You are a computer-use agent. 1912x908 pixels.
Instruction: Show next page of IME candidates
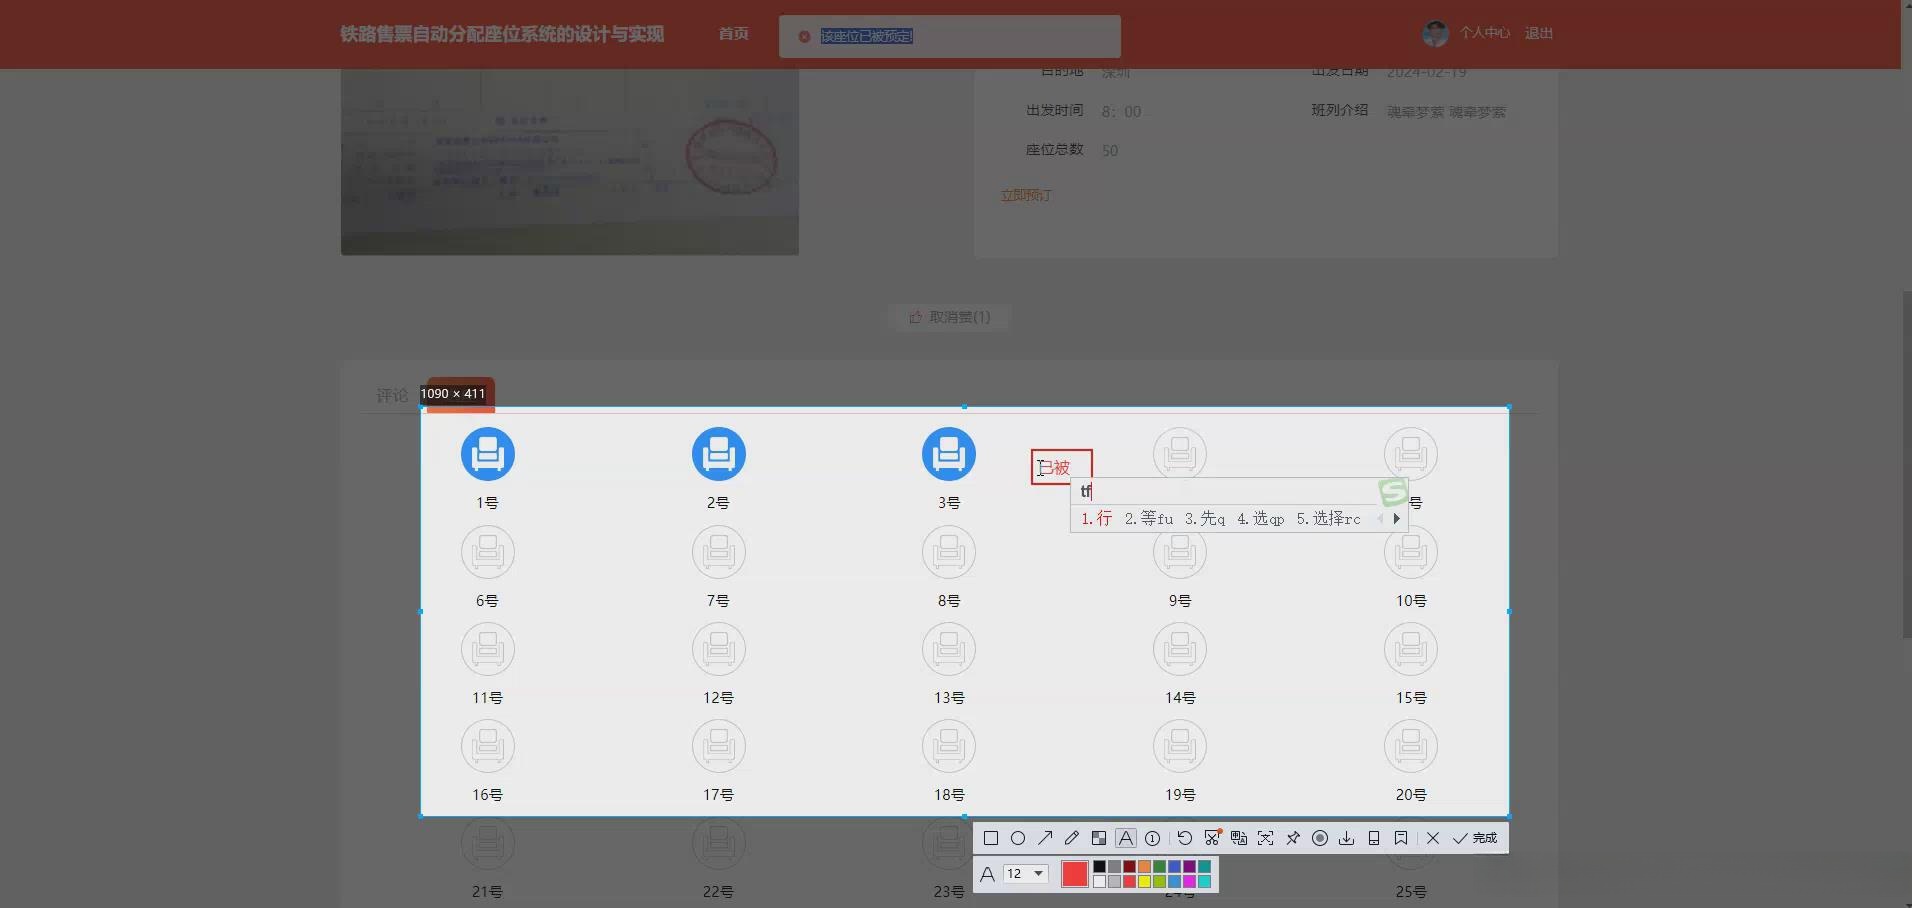coord(1397,518)
